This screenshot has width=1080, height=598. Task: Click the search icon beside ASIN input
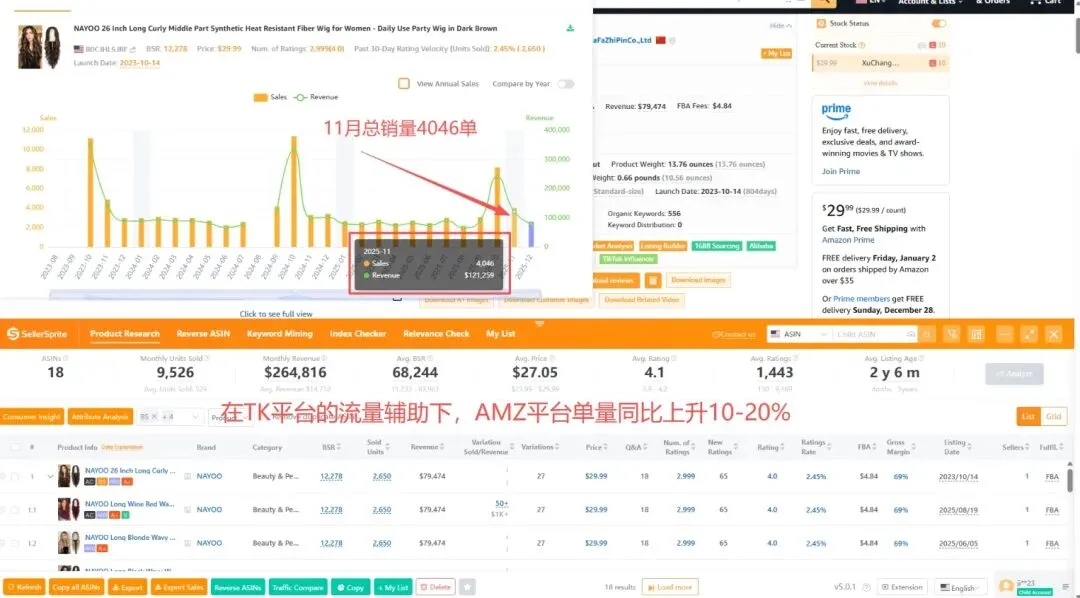(x=926, y=334)
